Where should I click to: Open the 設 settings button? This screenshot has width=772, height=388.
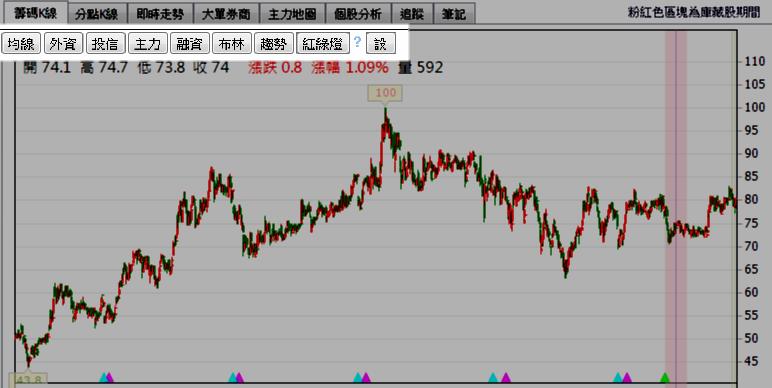381,43
